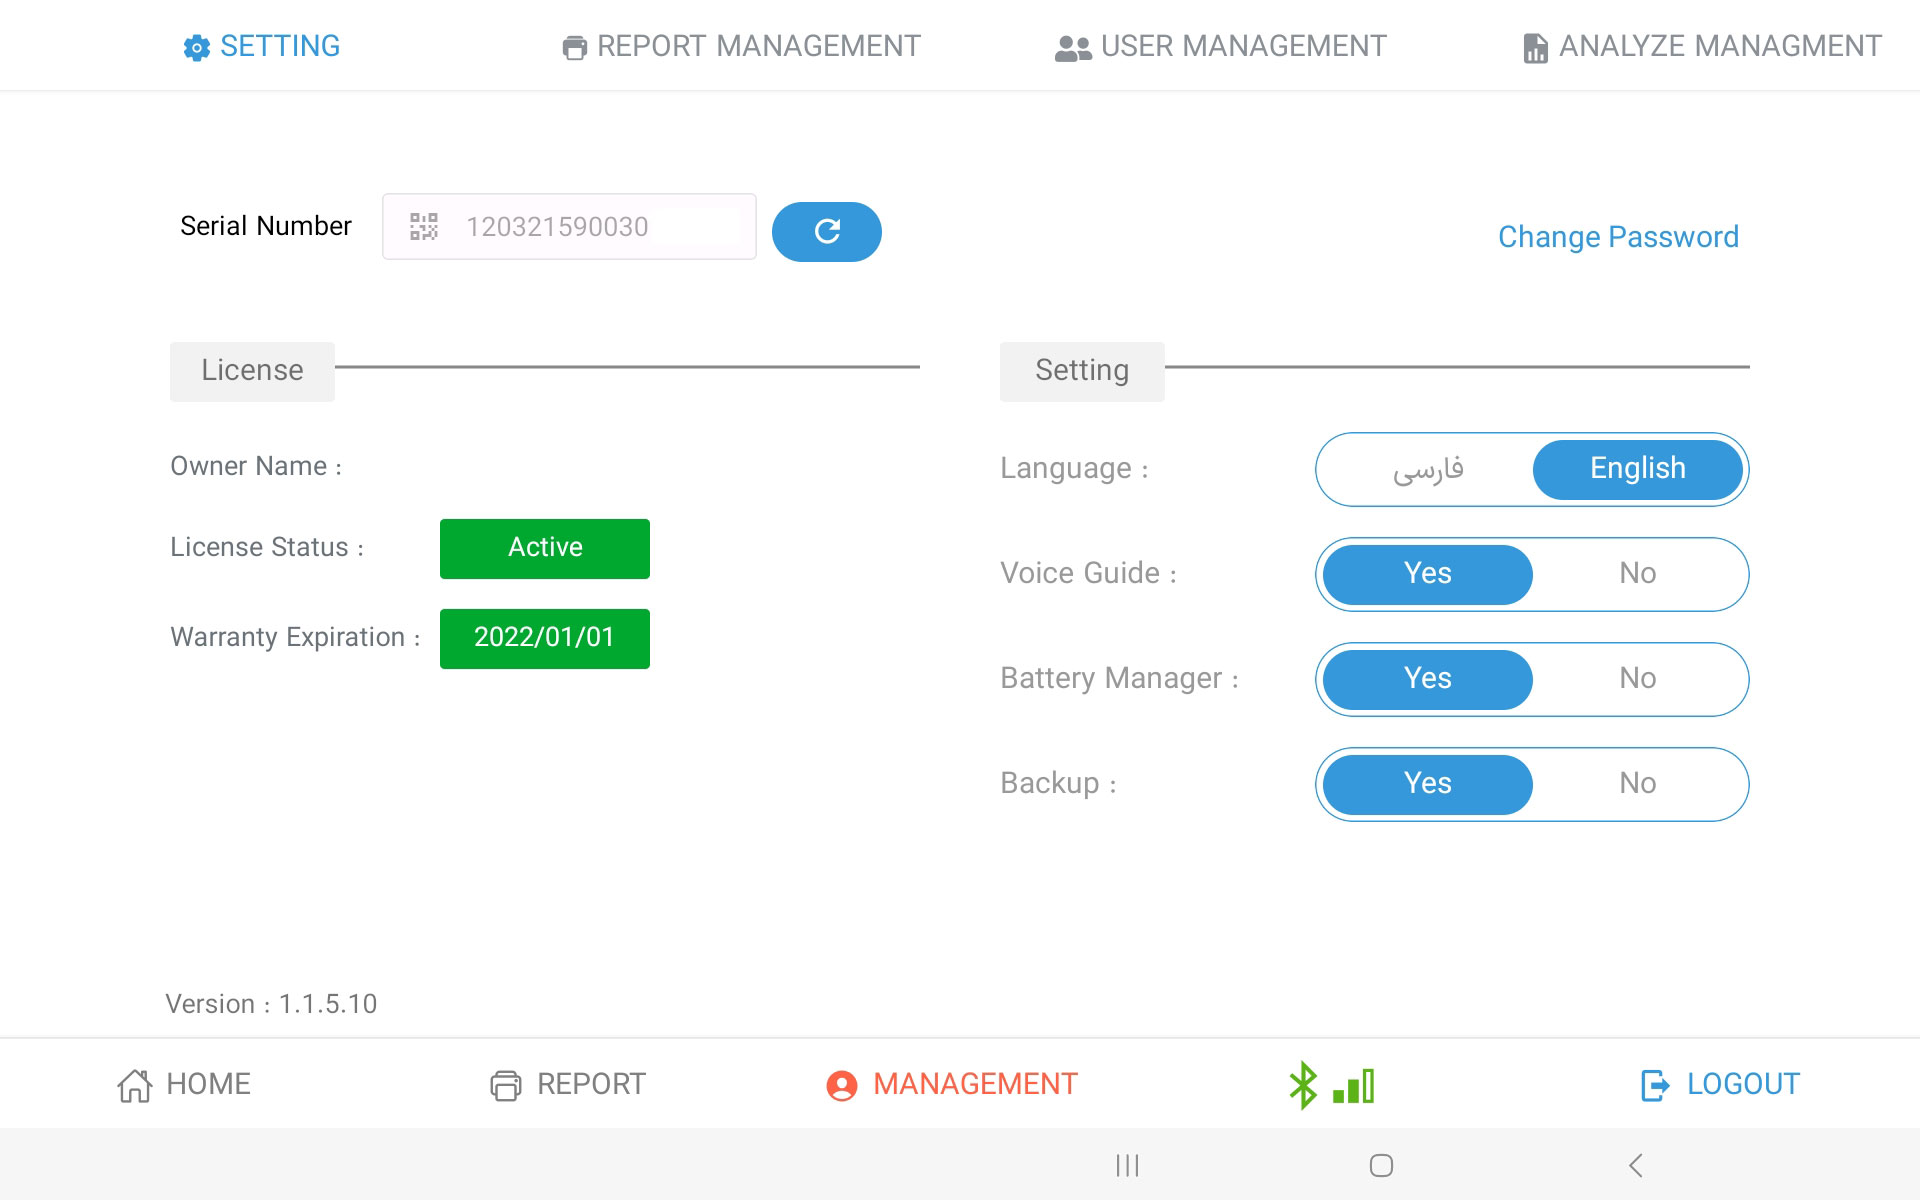Tap the Android recent apps icon
1920x1200 pixels.
[x=1127, y=1165]
